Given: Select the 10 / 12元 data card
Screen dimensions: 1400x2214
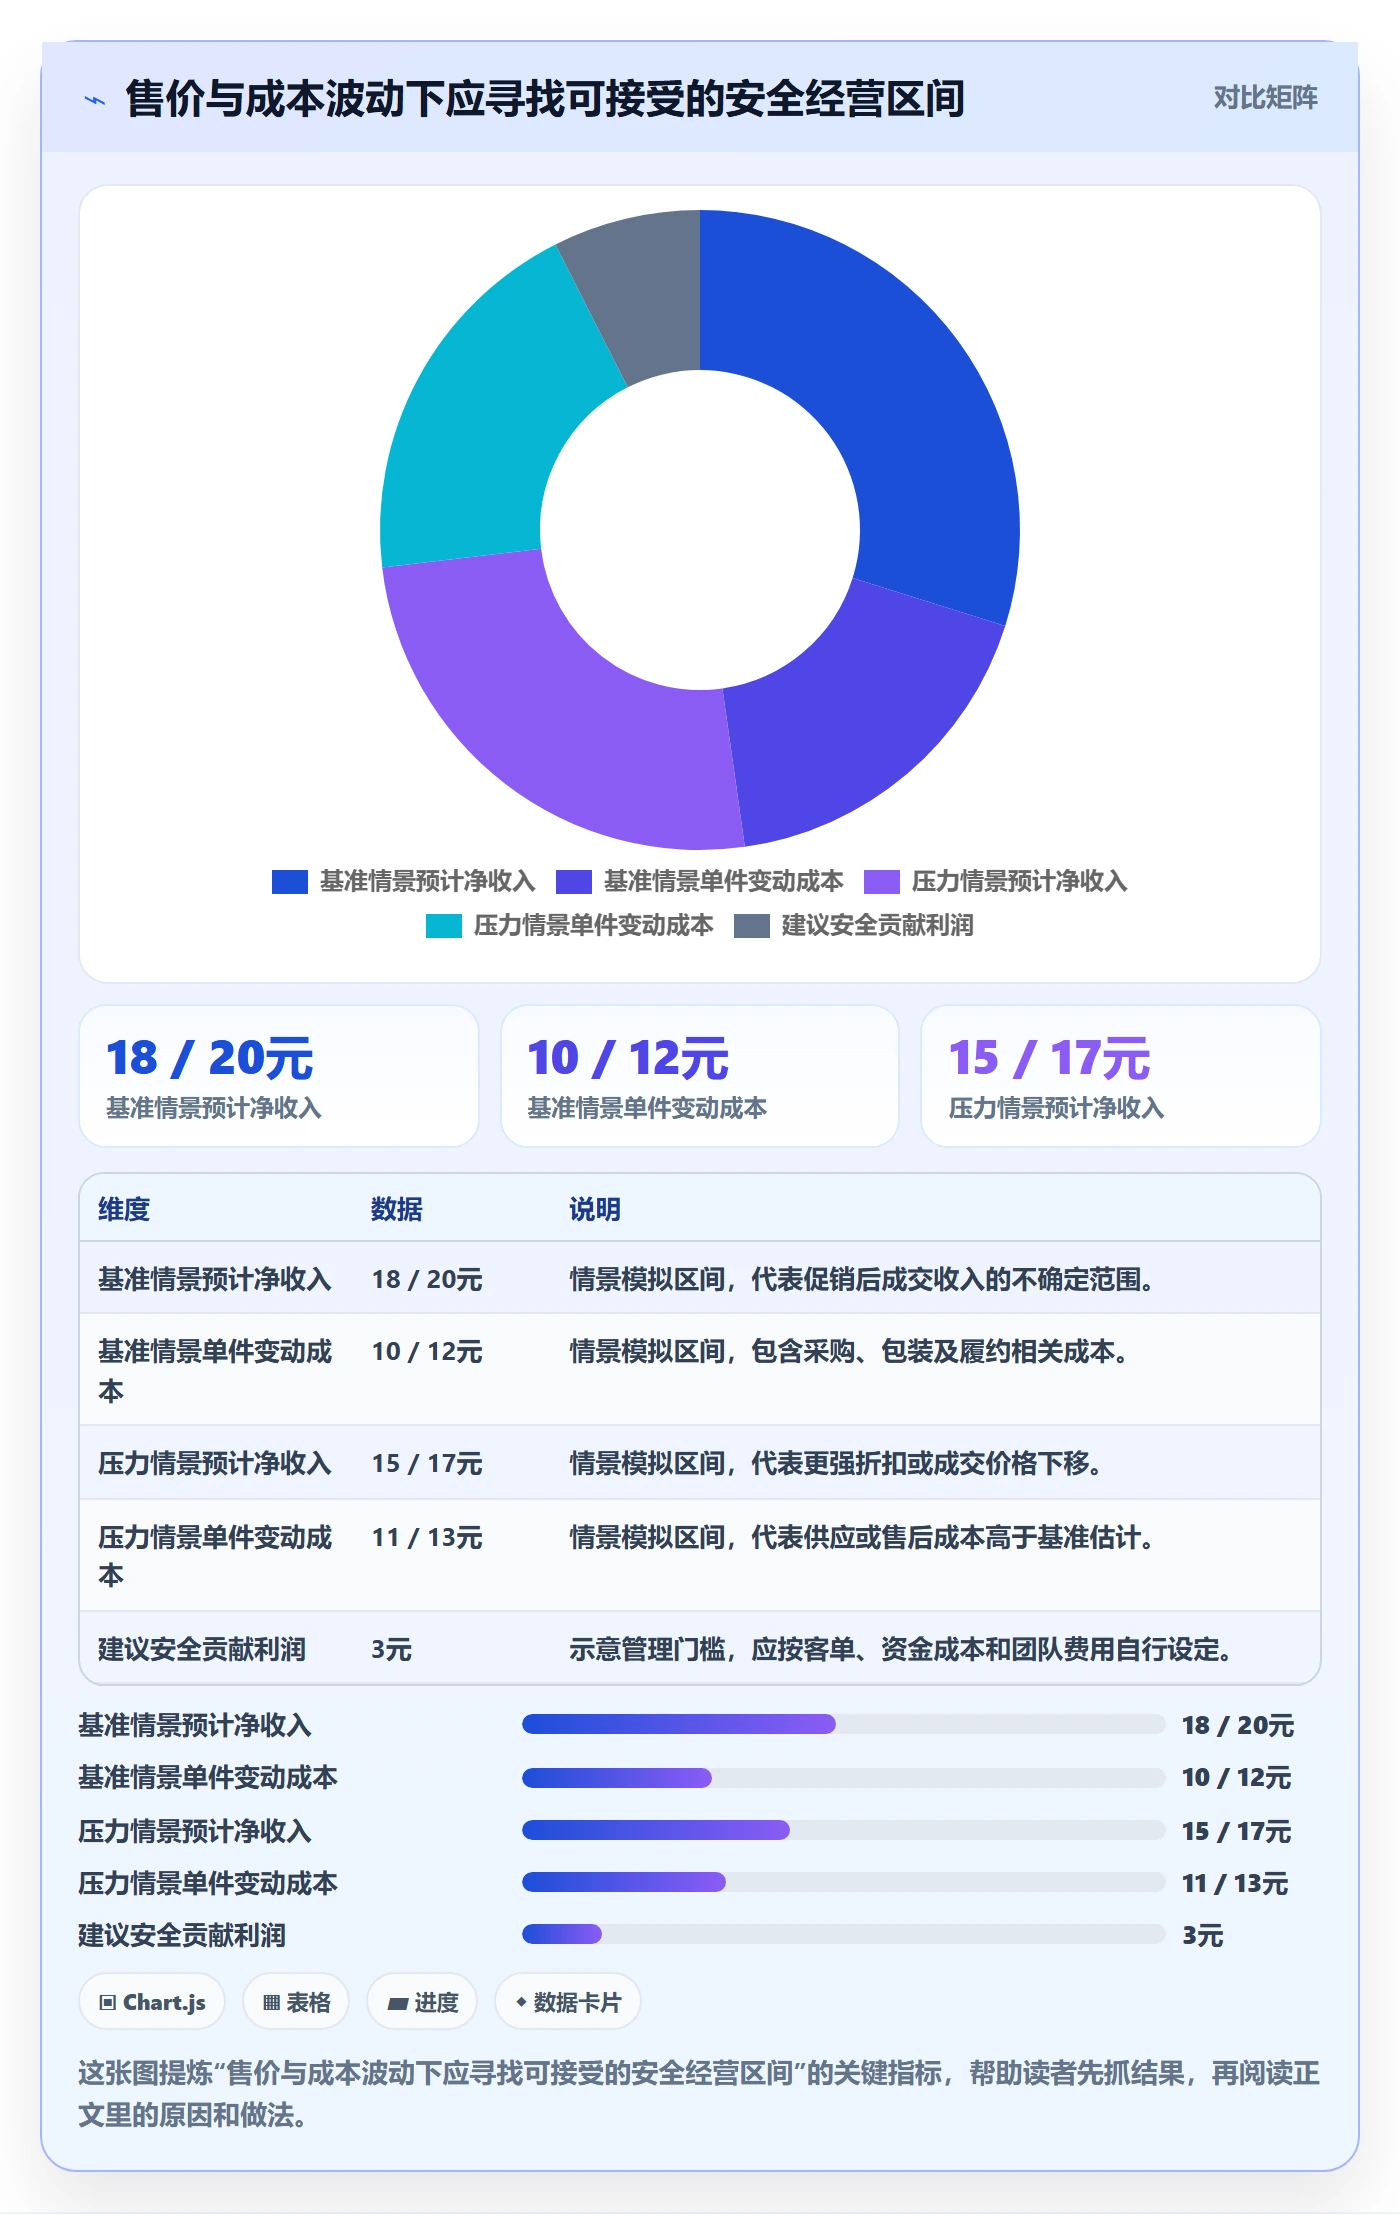Looking at the screenshot, I should pyautogui.click(x=700, y=1076).
